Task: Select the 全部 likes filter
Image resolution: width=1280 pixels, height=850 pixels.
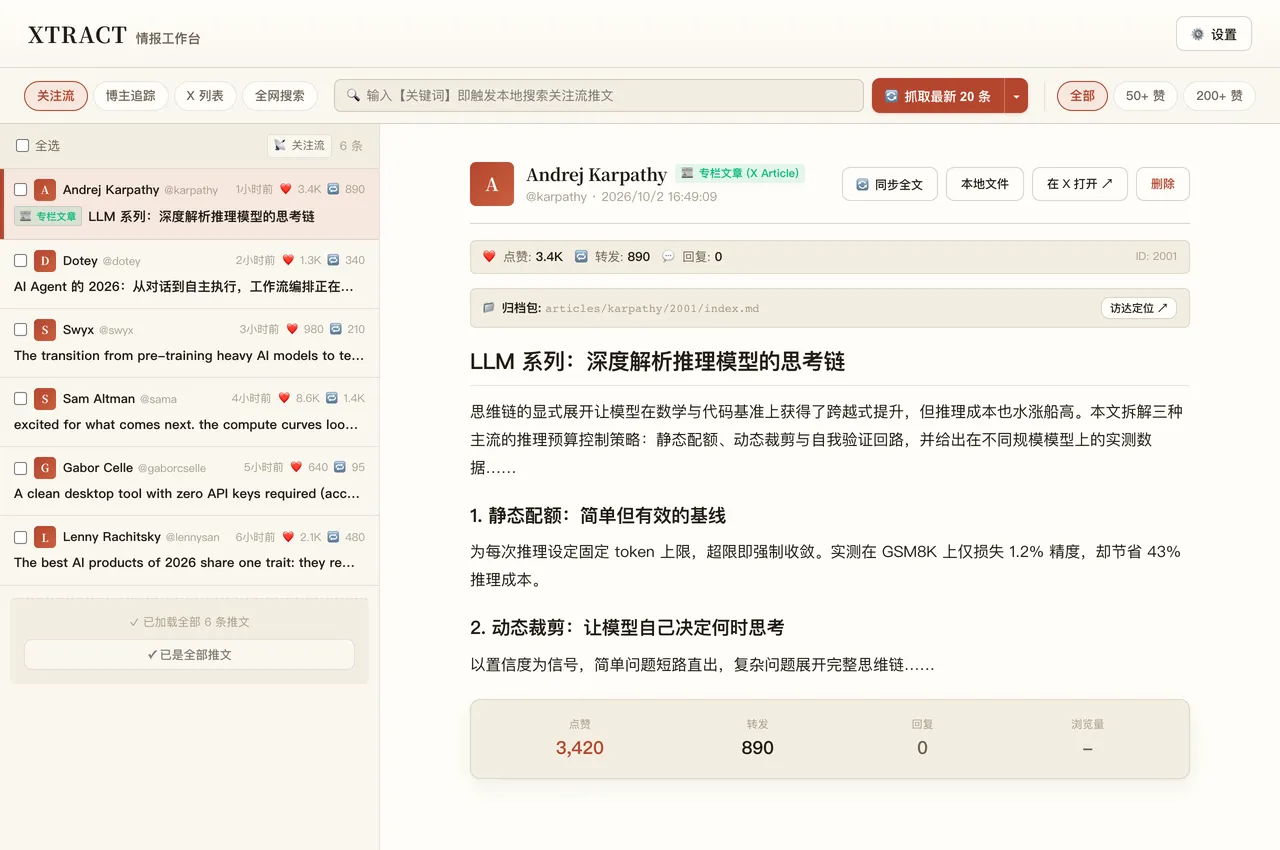Action: [x=1082, y=96]
